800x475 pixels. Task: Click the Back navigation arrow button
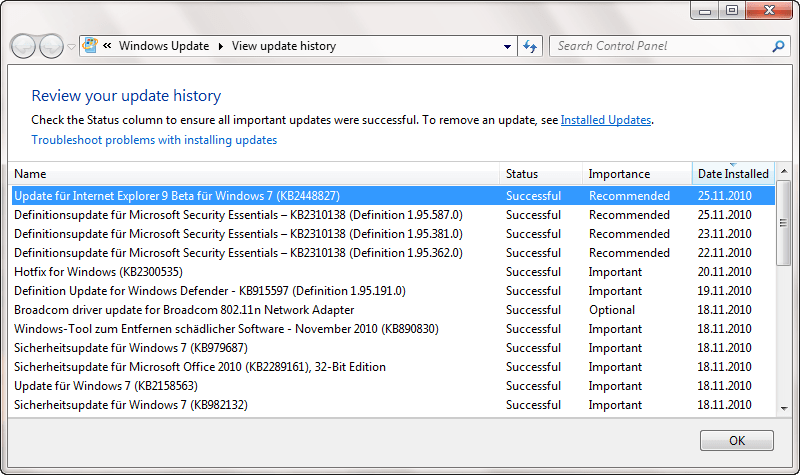click(24, 46)
